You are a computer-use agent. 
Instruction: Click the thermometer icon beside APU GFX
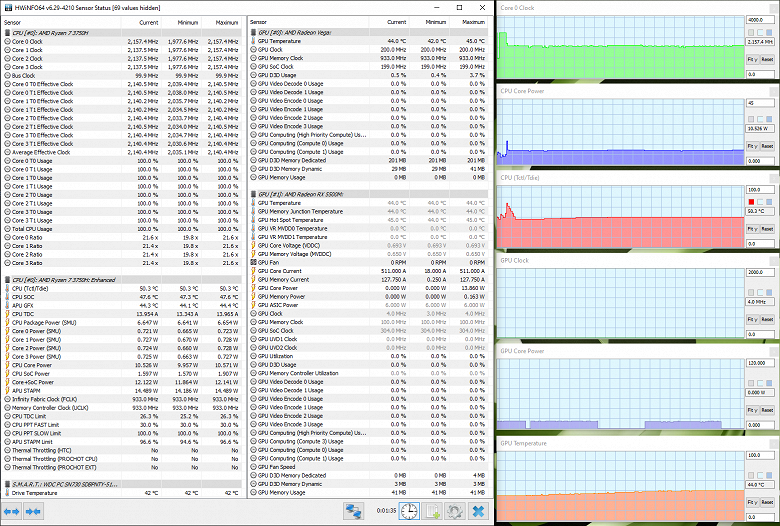coord(7,306)
